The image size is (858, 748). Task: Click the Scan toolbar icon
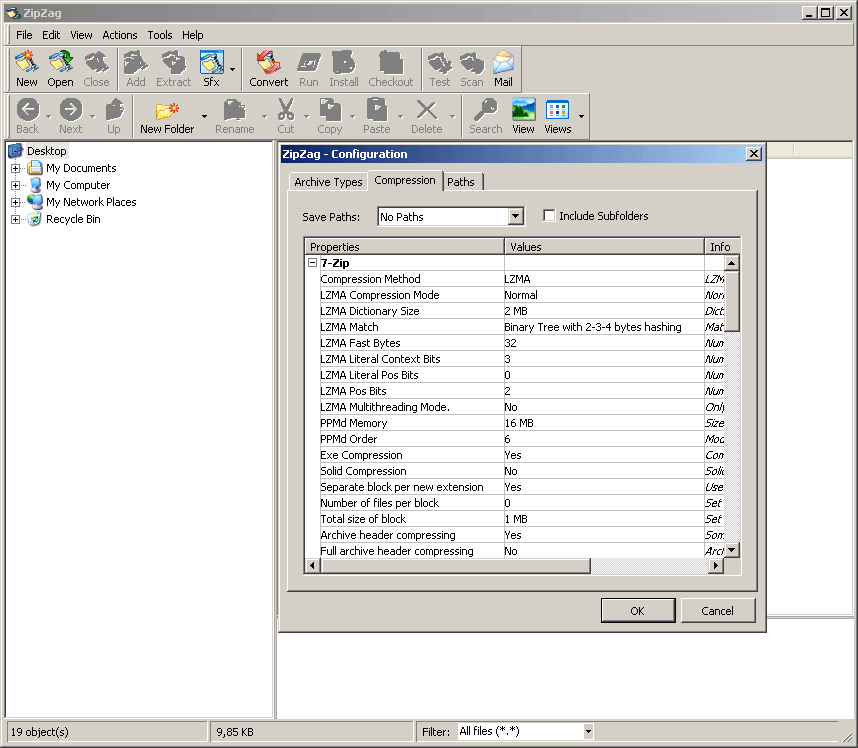pos(472,69)
